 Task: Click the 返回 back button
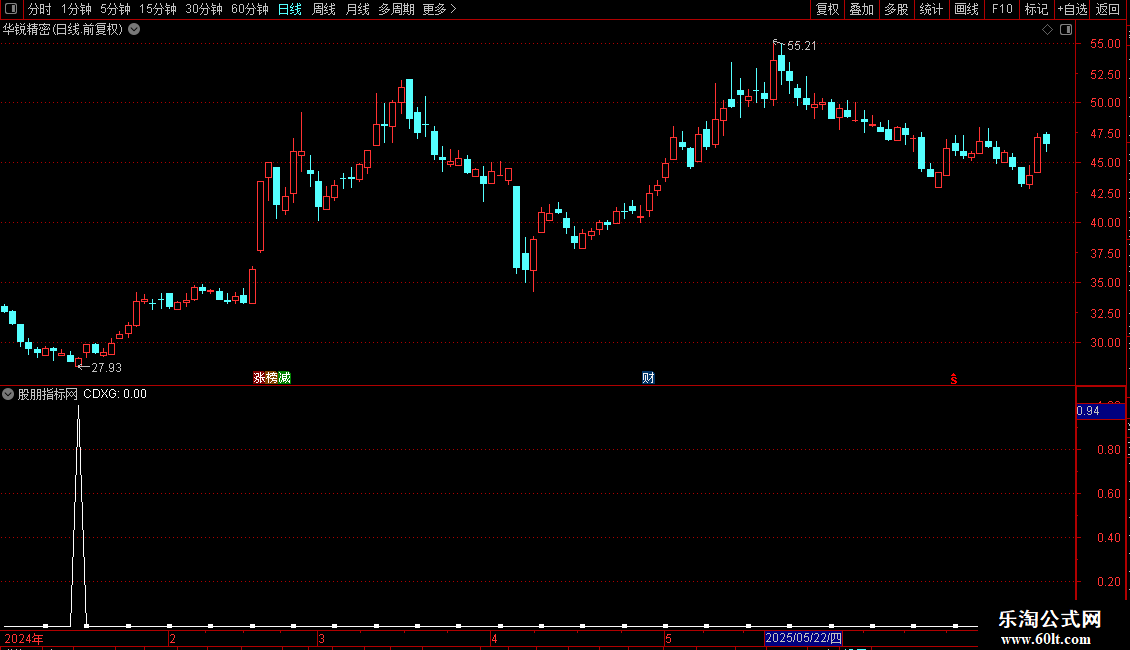pos(1108,9)
